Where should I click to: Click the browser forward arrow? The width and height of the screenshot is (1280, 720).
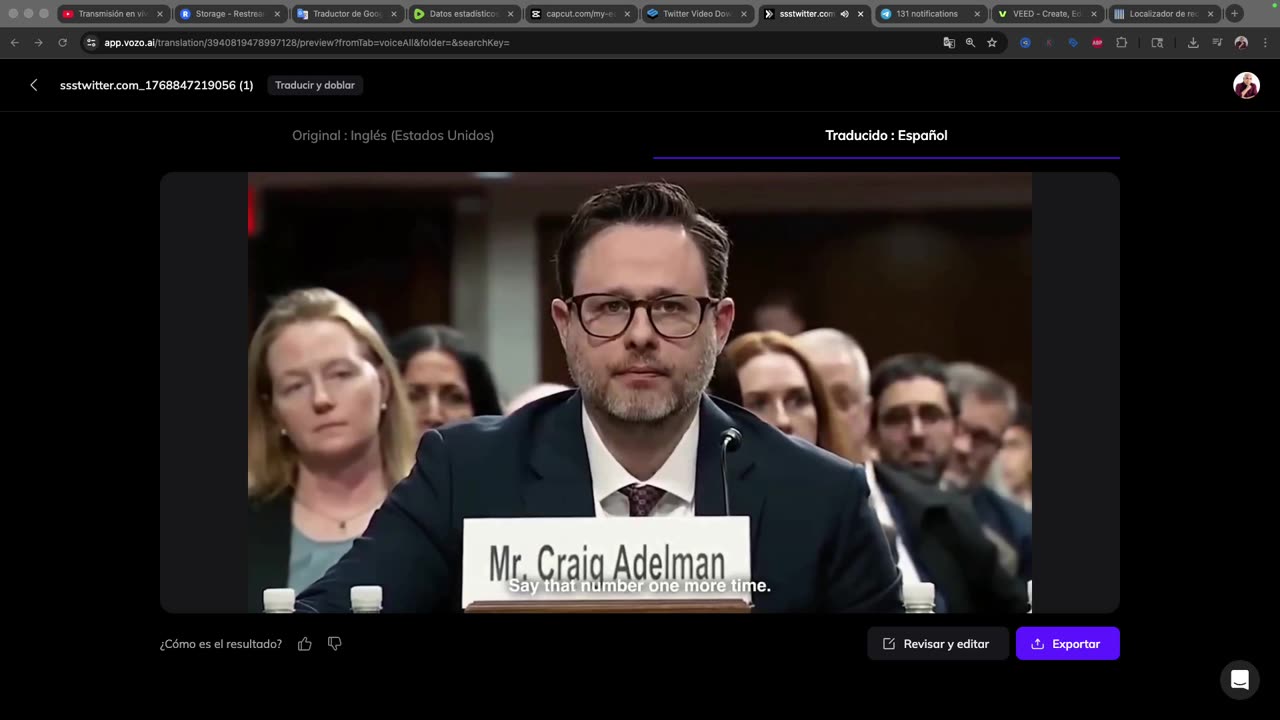pos(38,43)
